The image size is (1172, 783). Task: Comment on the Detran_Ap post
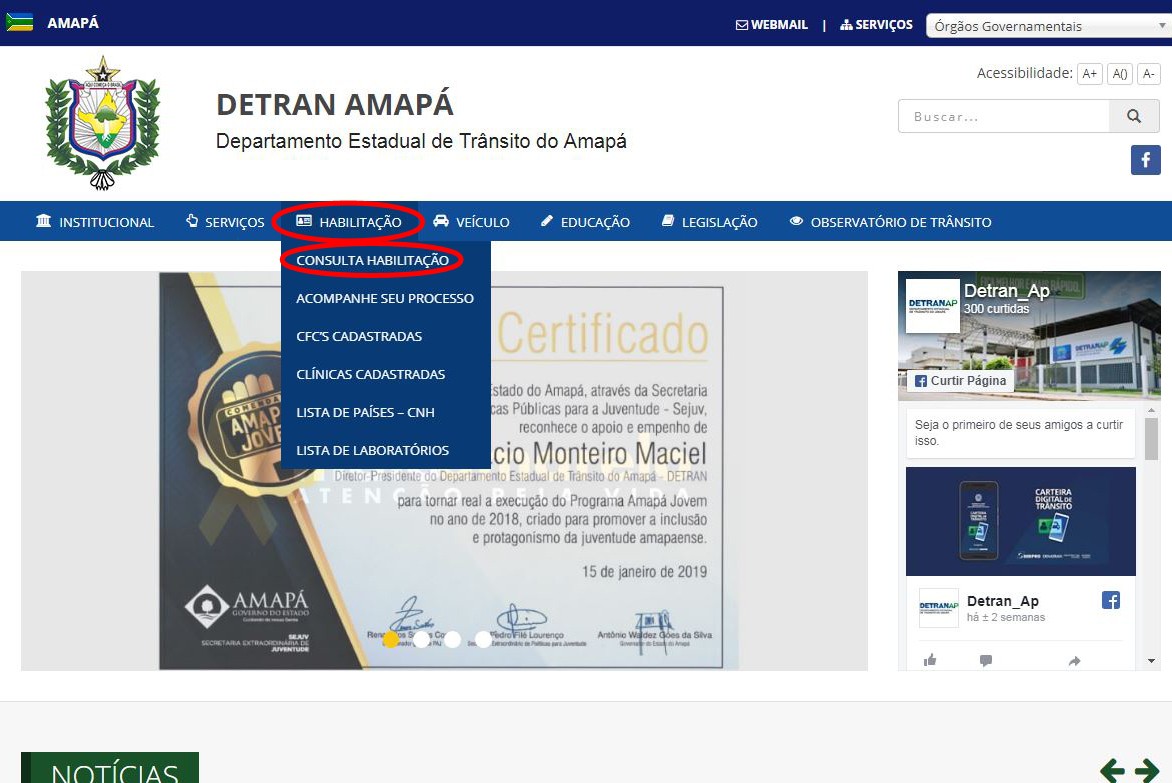point(986,660)
